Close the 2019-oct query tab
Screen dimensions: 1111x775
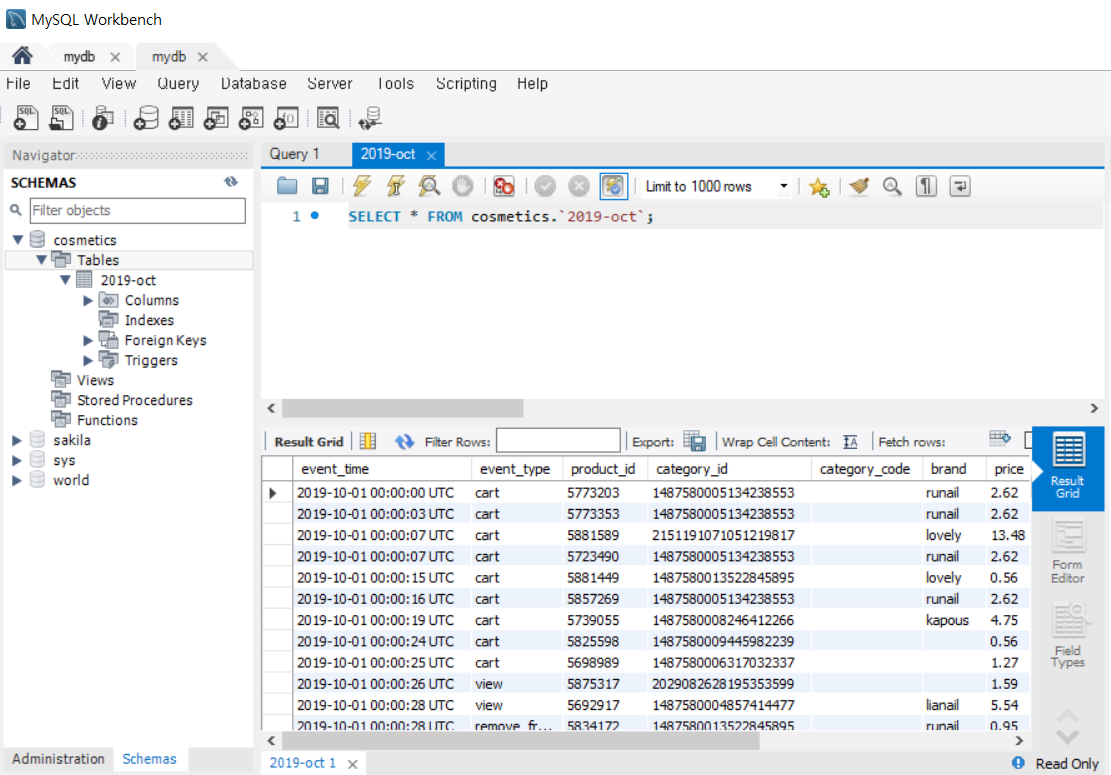click(431, 155)
